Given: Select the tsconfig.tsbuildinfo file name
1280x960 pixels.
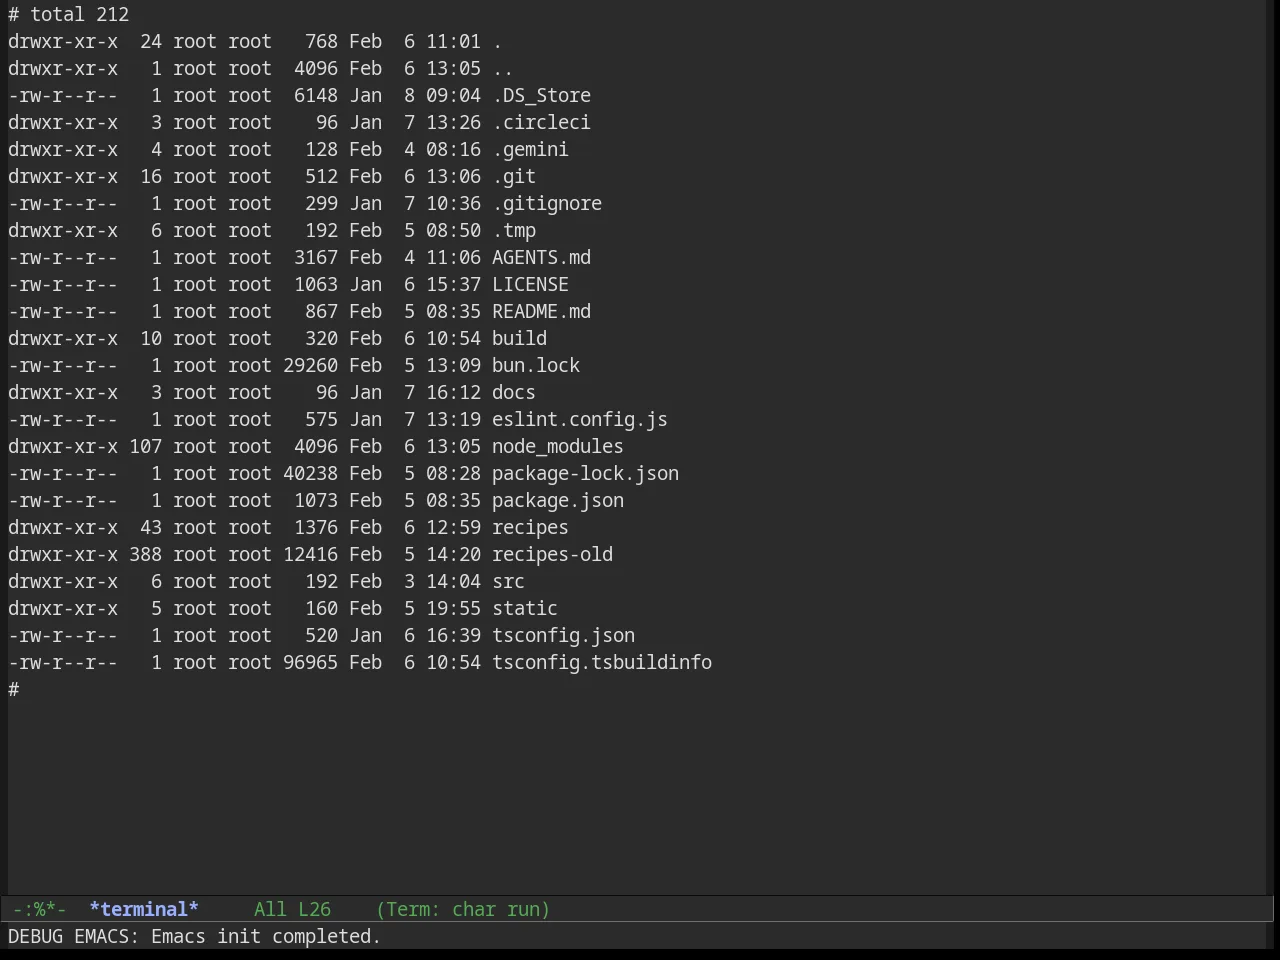Looking at the screenshot, I should (x=602, y=662).
